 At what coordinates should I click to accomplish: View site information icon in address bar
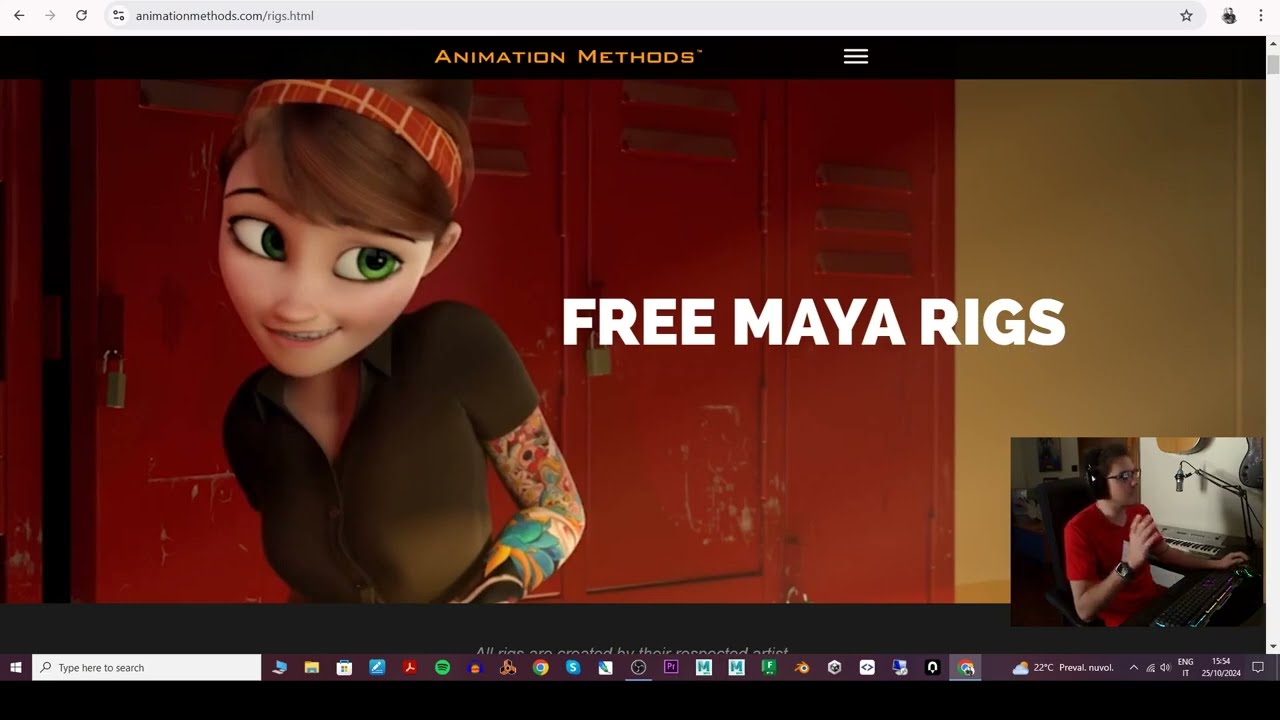coord(118,16)
